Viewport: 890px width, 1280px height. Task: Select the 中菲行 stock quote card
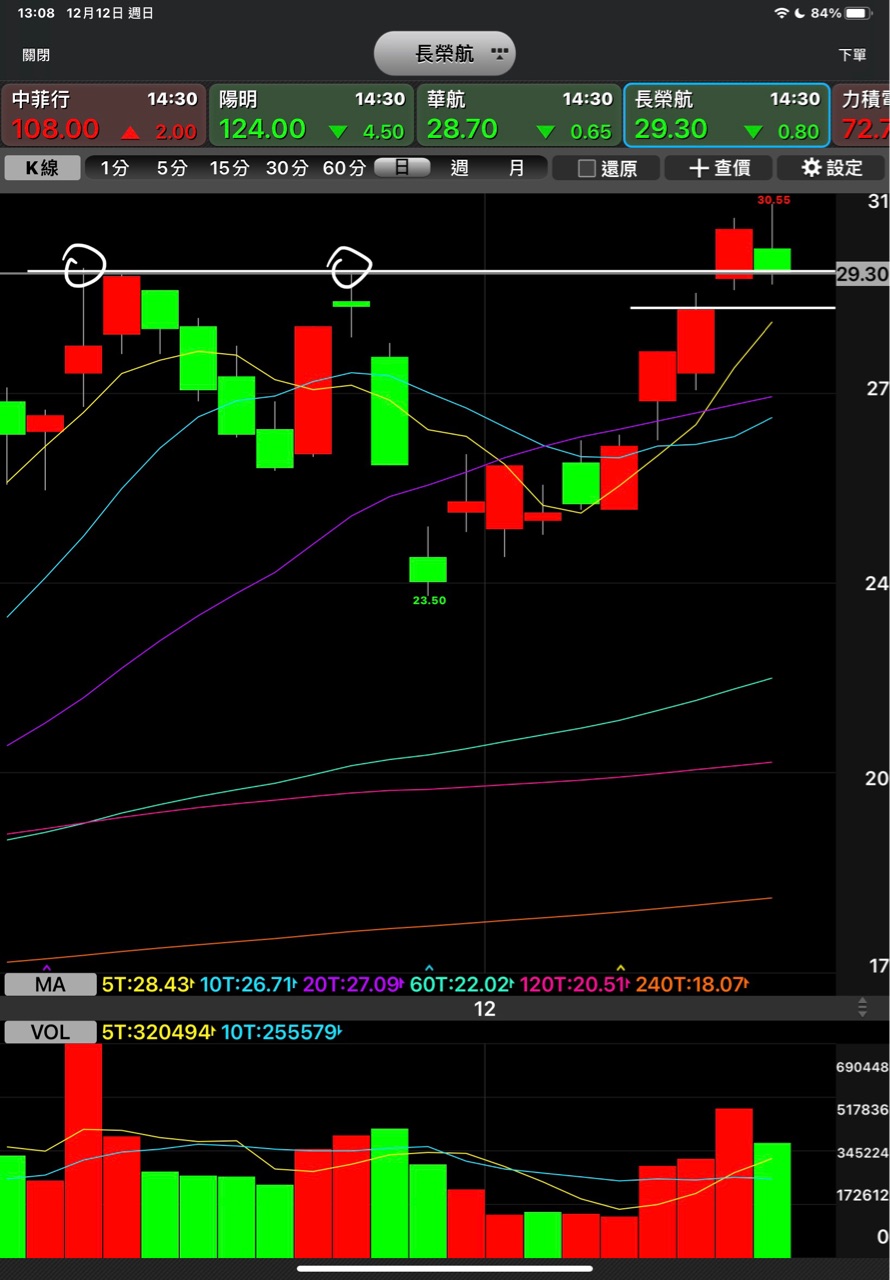pos(103,115)
